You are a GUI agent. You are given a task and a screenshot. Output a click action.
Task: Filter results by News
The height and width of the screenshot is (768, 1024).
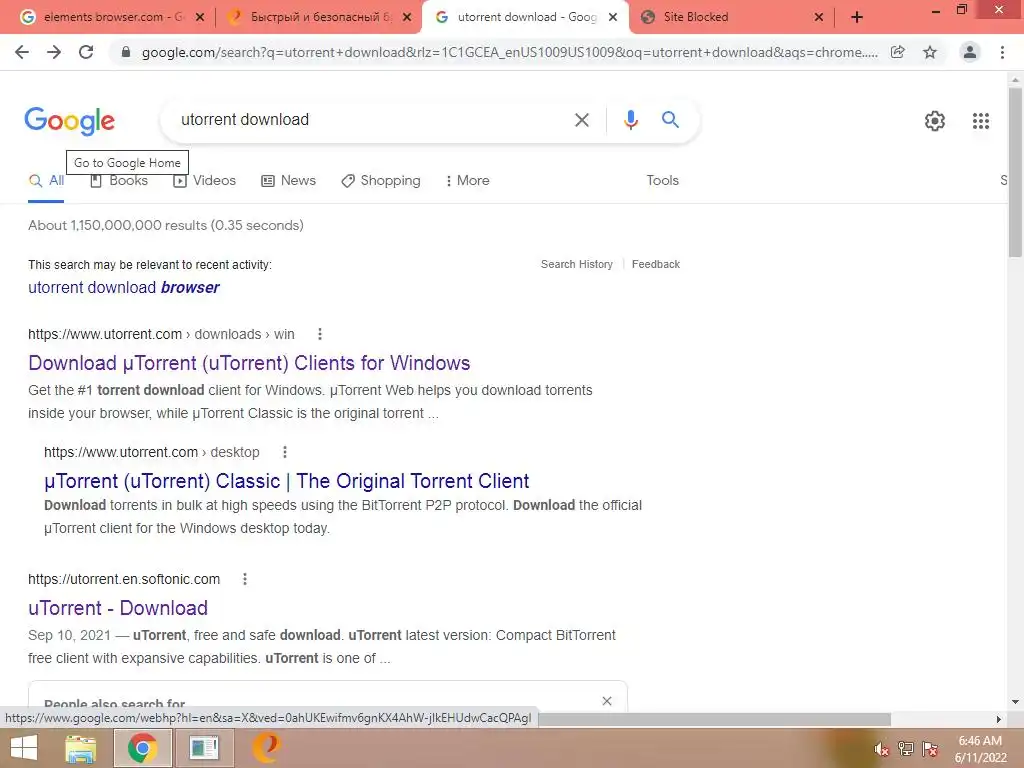tap(289, 181)
